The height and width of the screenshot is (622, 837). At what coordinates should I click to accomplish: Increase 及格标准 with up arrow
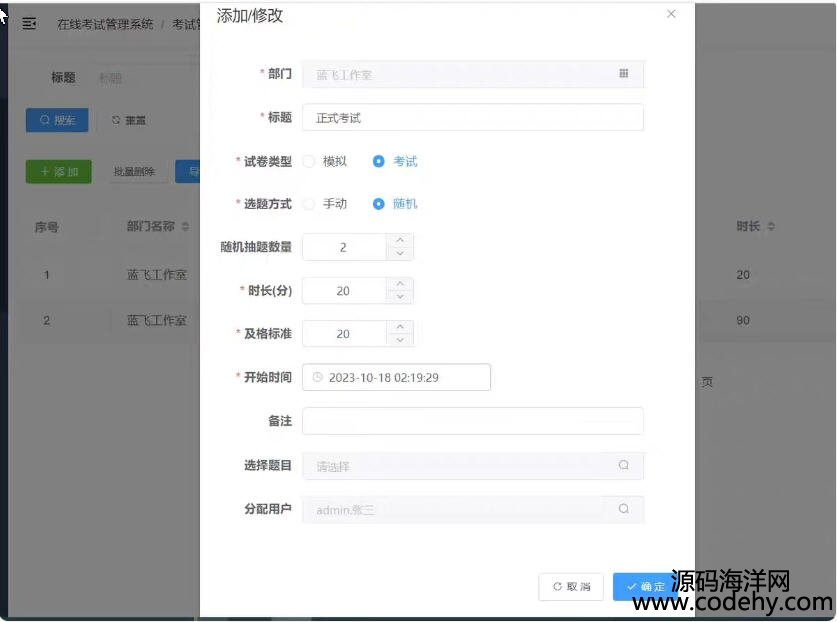point(400,326)
